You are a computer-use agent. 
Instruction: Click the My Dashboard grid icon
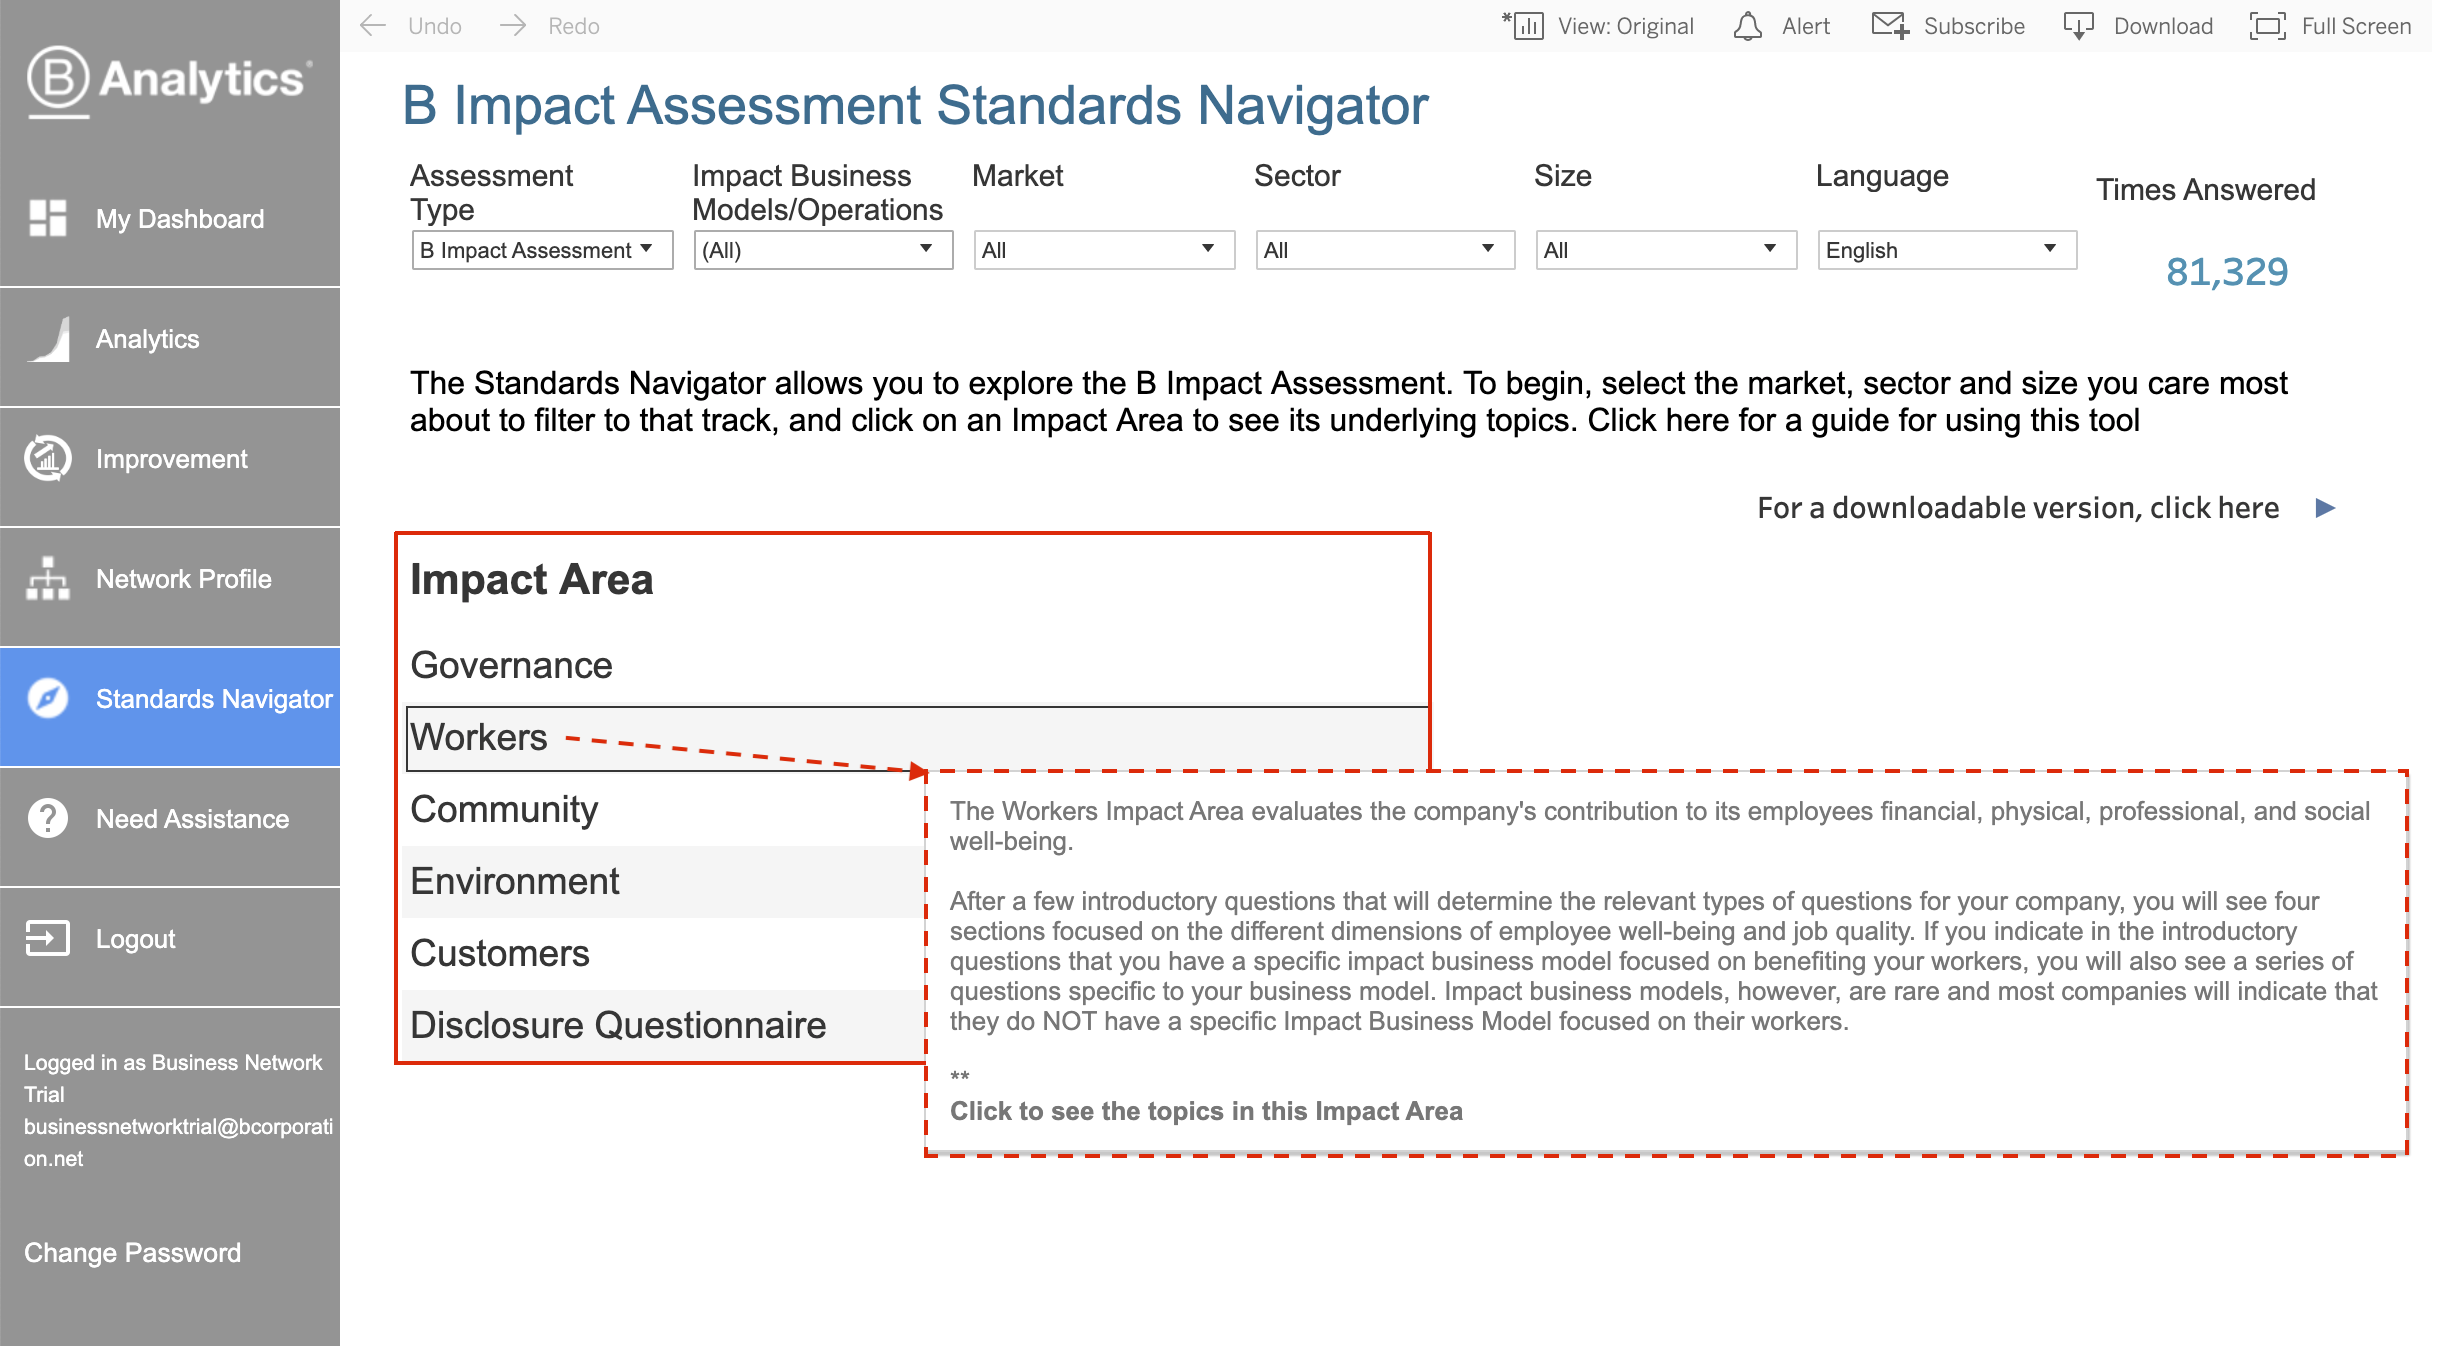pos(47,218)
